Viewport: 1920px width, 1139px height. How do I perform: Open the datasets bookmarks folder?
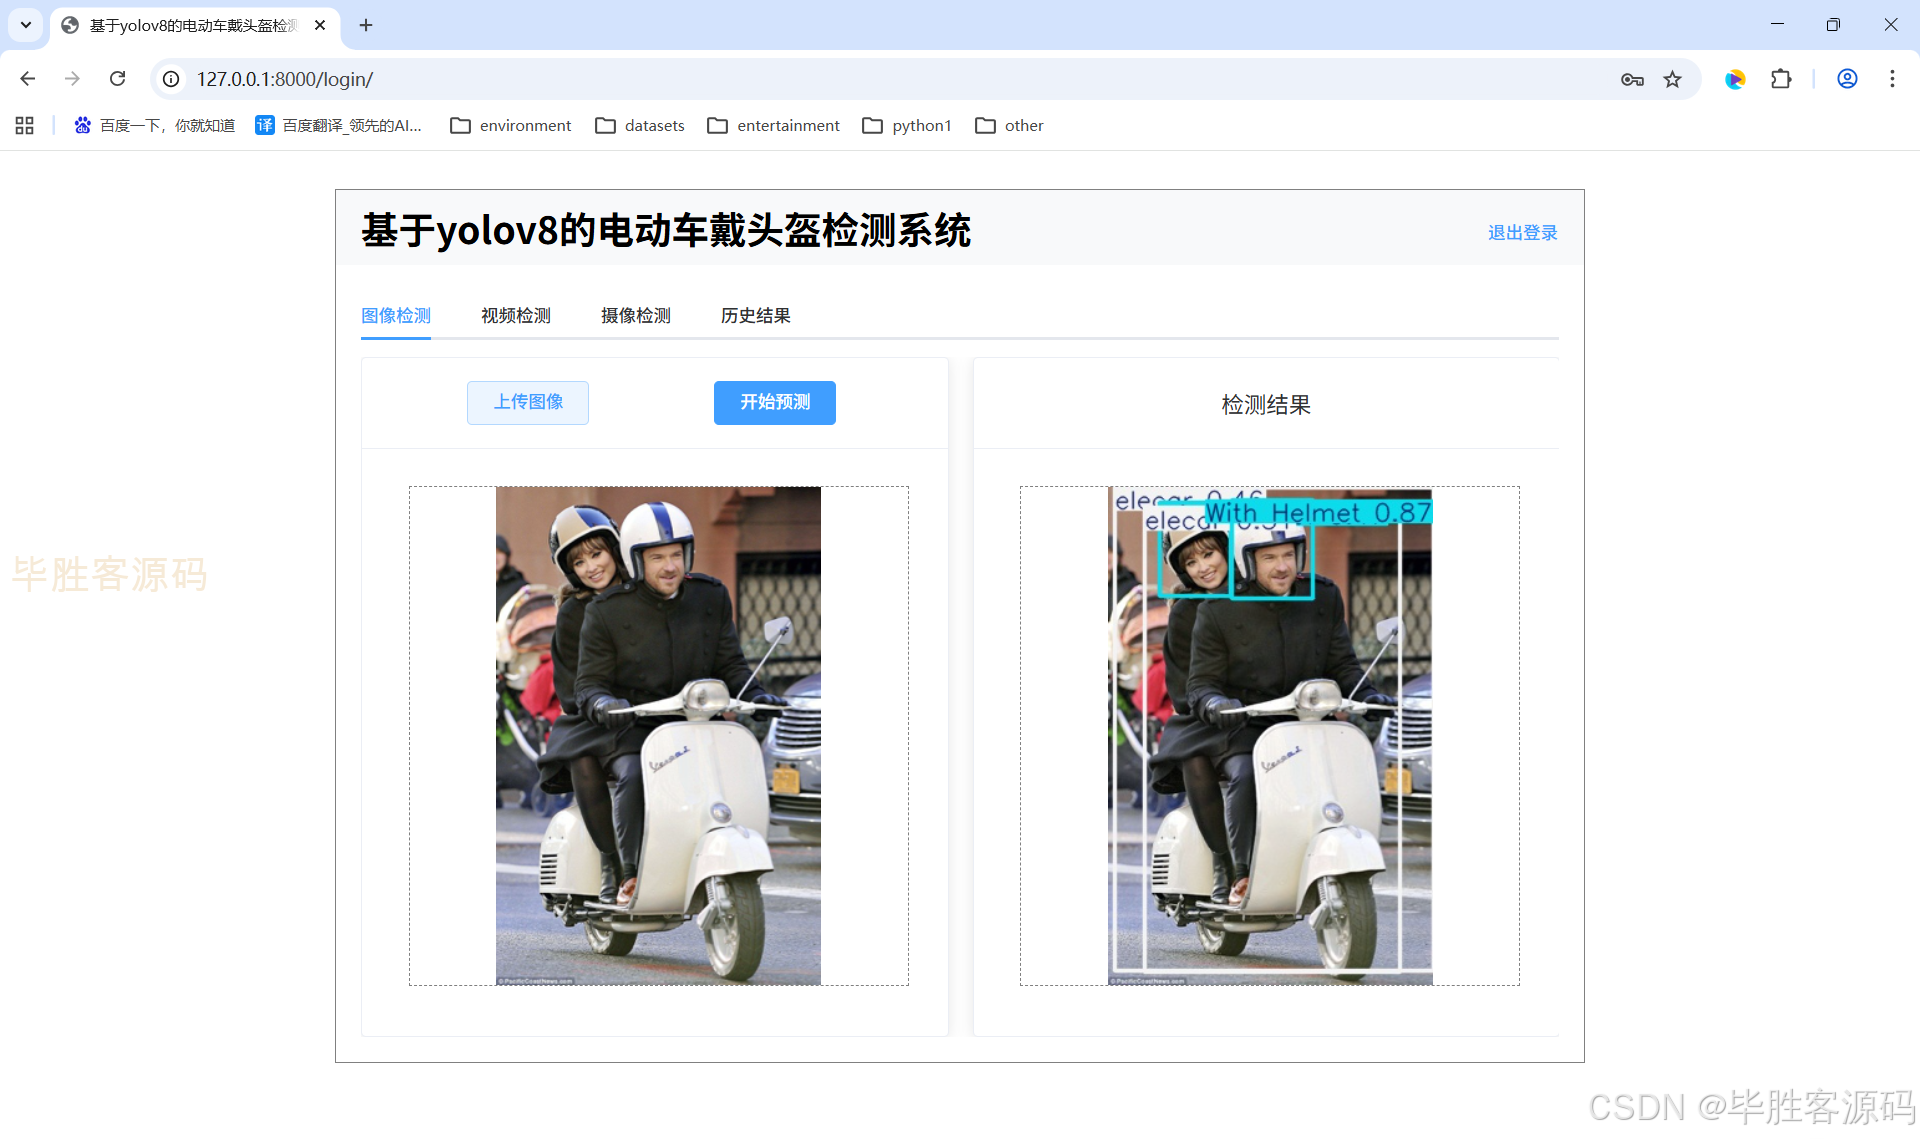click(x=640, y=125)
